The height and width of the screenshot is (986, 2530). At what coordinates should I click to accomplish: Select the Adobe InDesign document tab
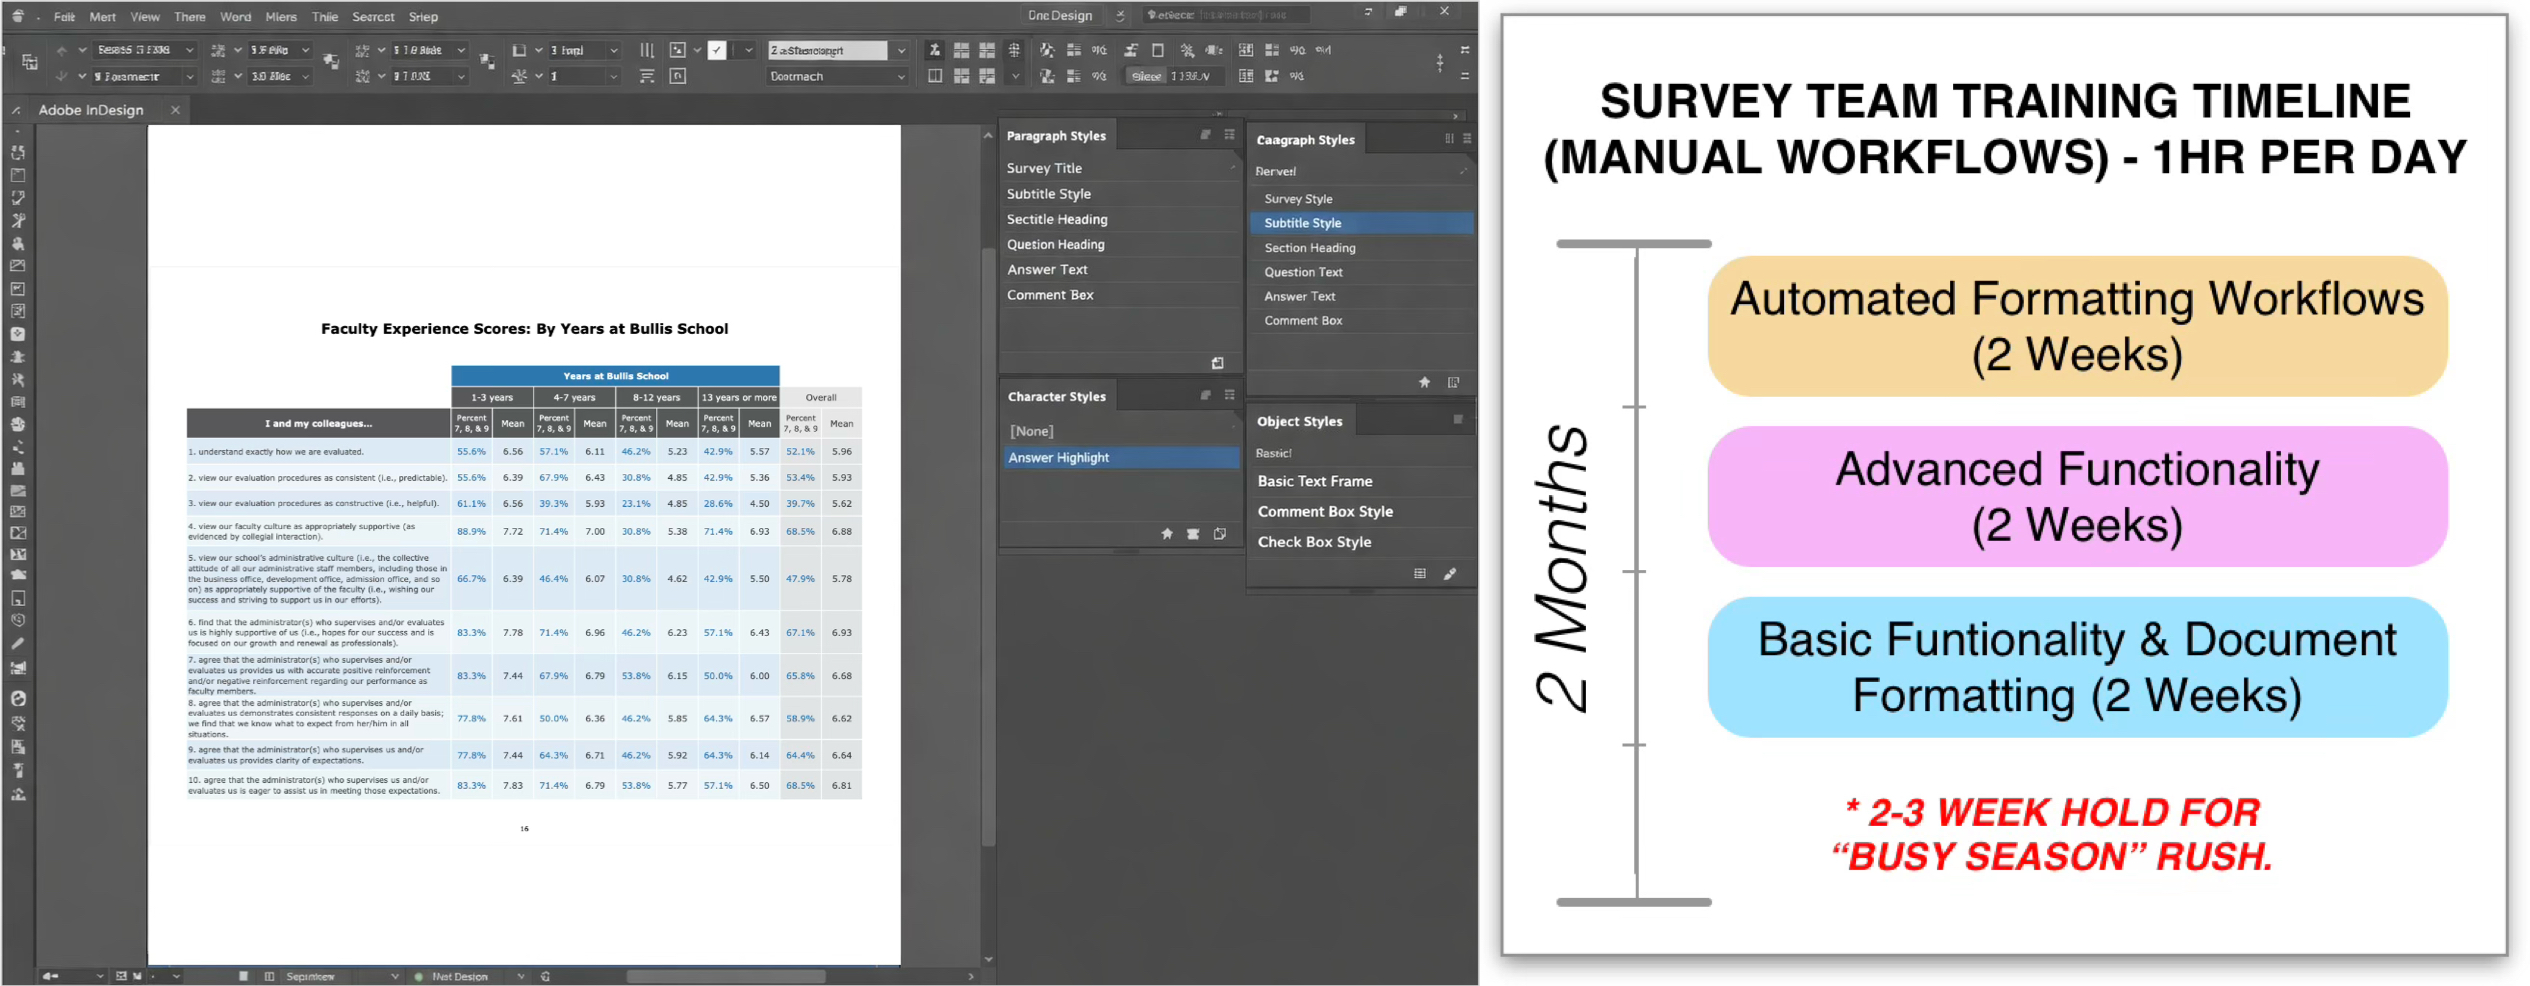[x=91, y=110]
